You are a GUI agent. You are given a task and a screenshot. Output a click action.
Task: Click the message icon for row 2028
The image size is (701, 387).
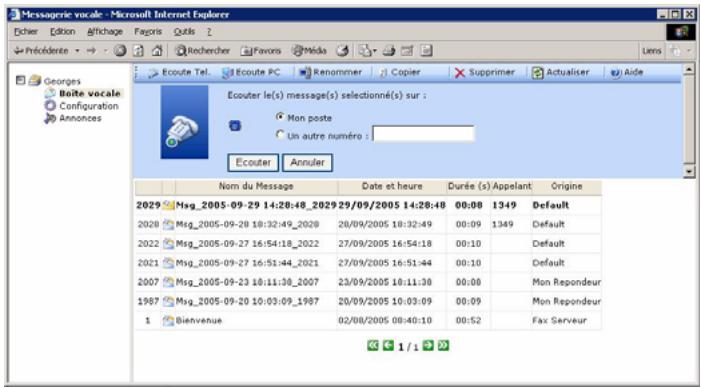tap(168, 224)
